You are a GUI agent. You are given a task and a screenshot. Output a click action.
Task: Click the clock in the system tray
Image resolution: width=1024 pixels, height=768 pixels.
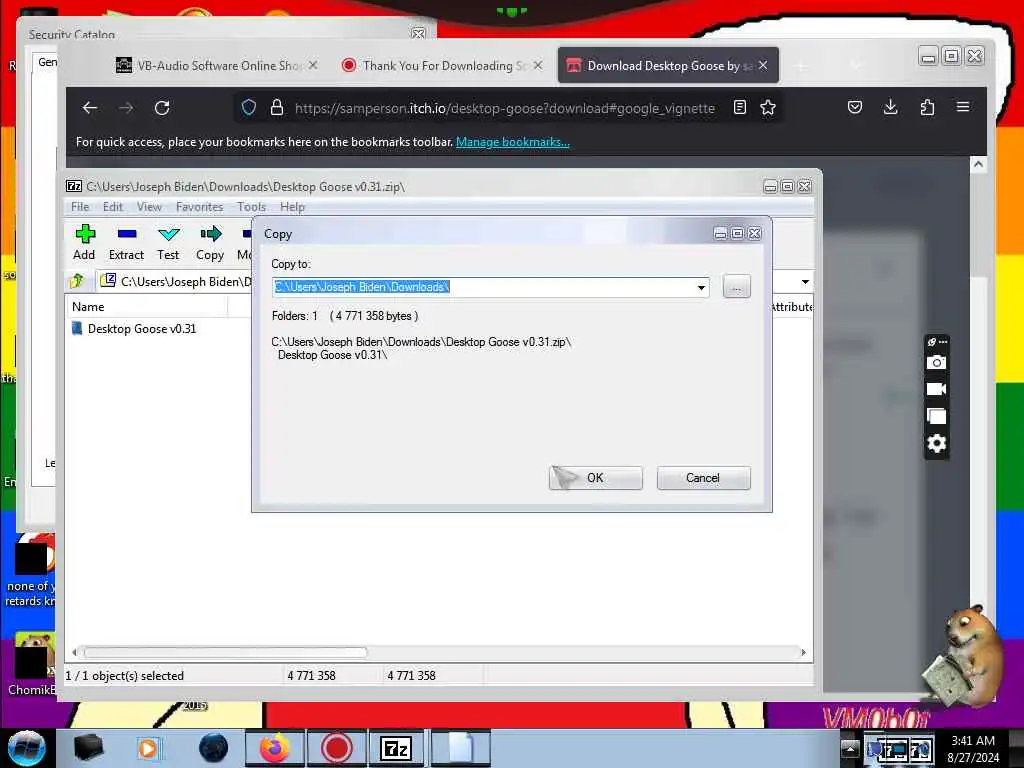pyautogui.click(x=973, y=748)
